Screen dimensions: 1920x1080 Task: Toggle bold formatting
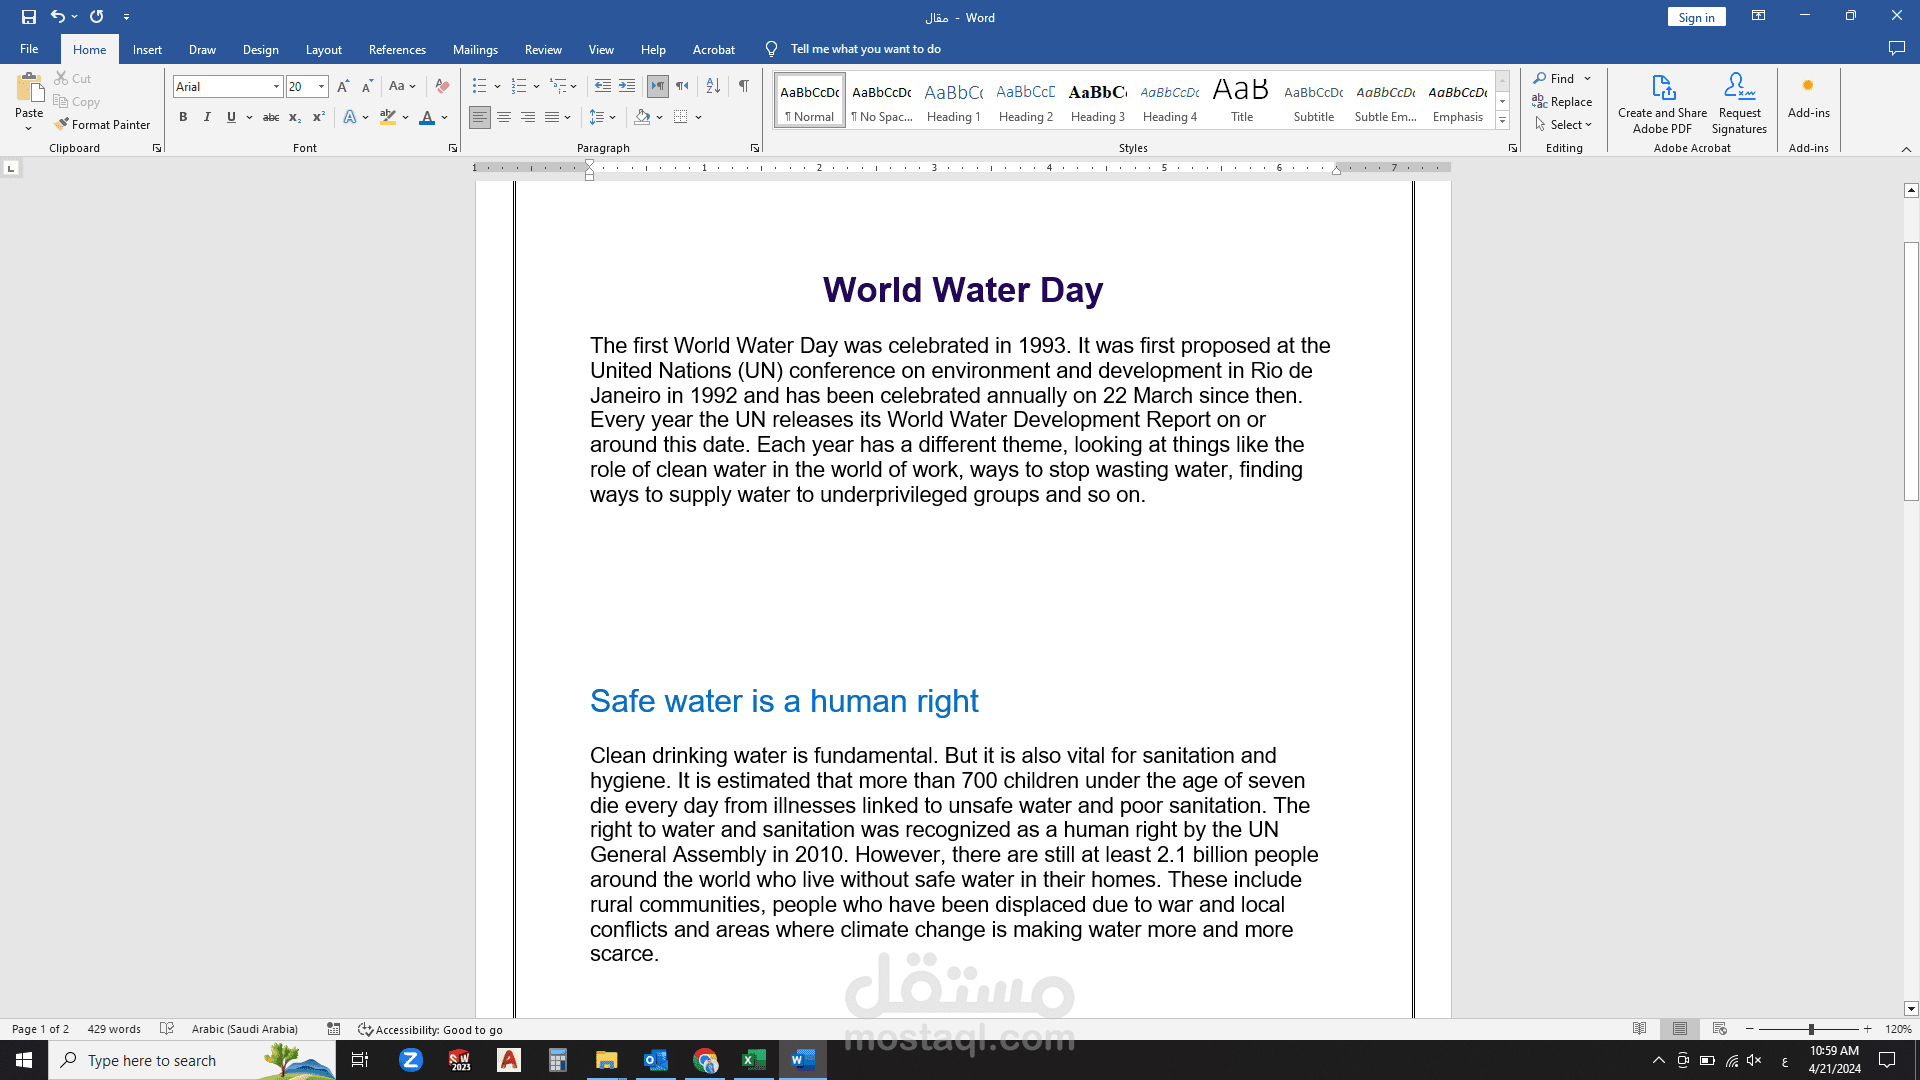(183, 118)
